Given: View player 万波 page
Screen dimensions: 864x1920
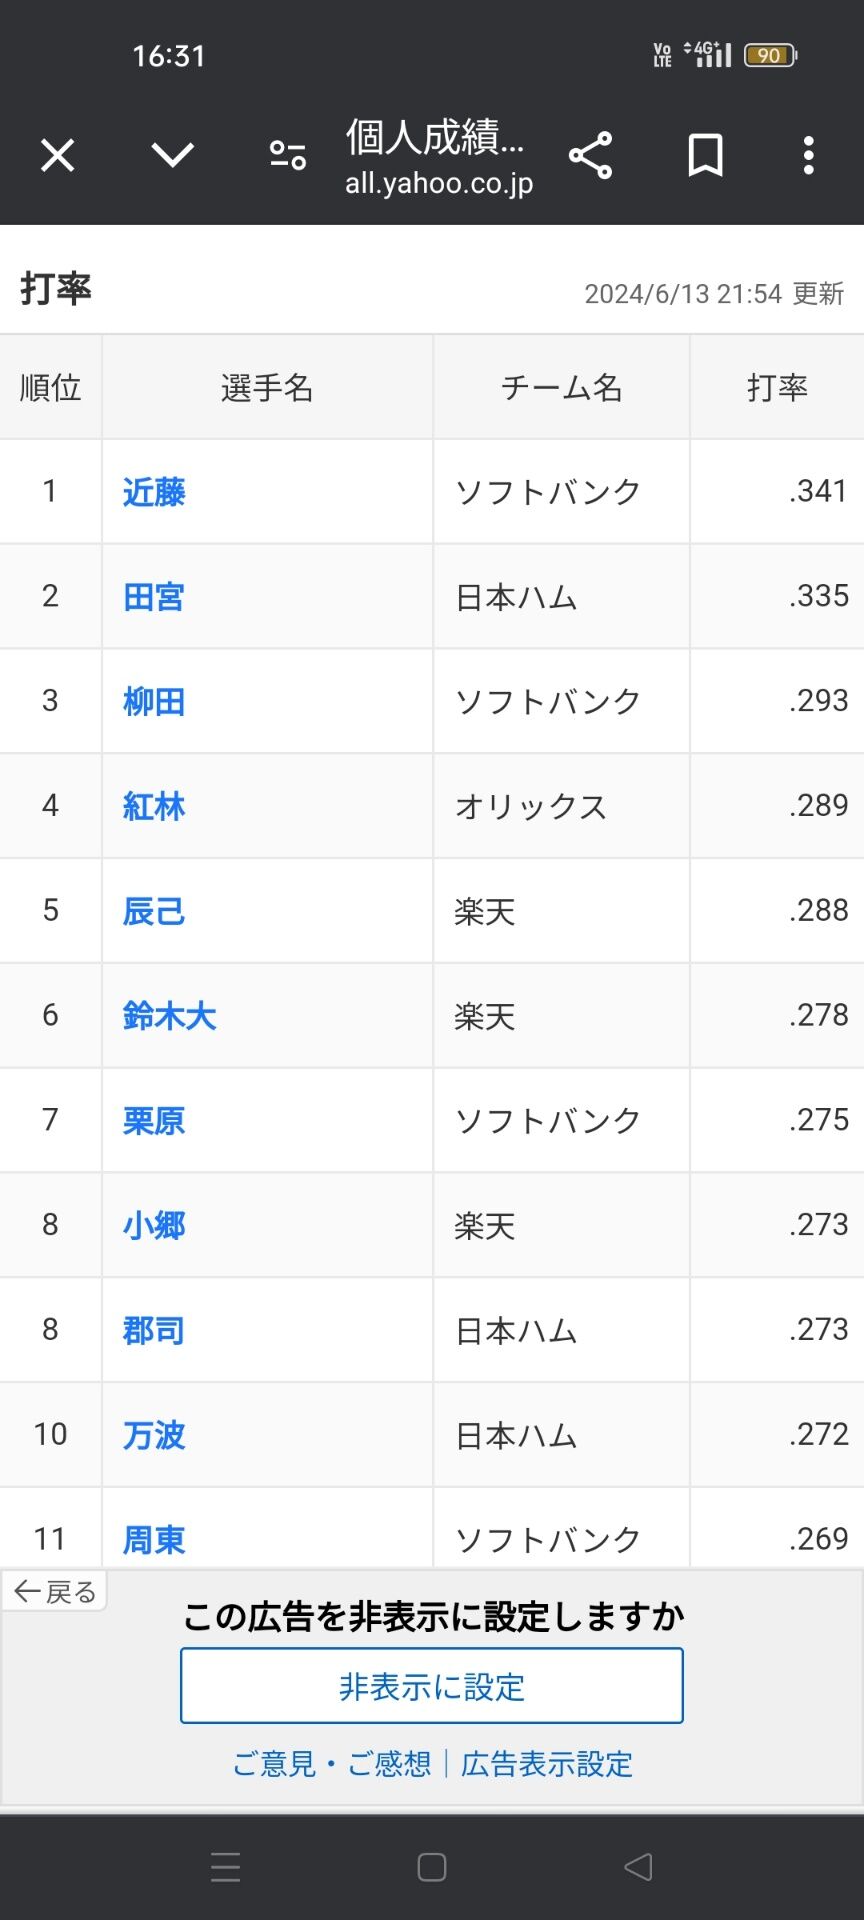Looking at the screenshot, I should [154, 1435].
